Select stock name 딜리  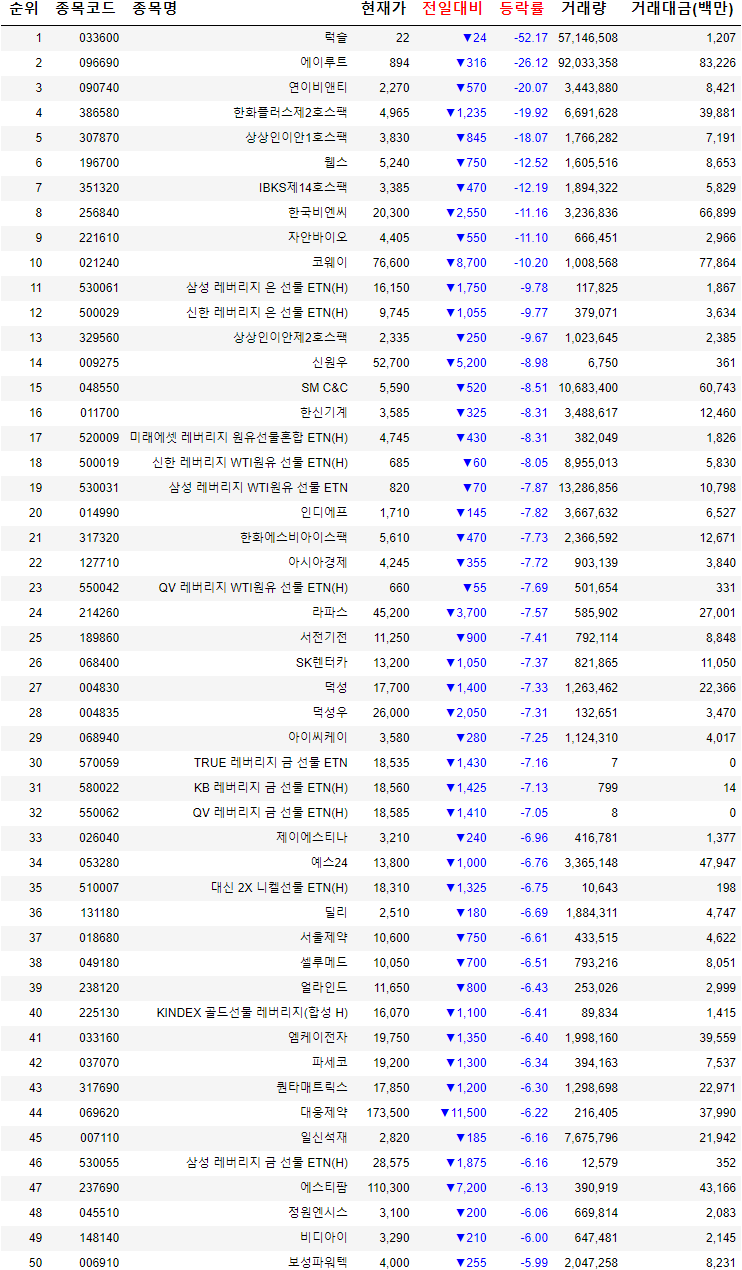pyautogui.click(x=336, y=913)
